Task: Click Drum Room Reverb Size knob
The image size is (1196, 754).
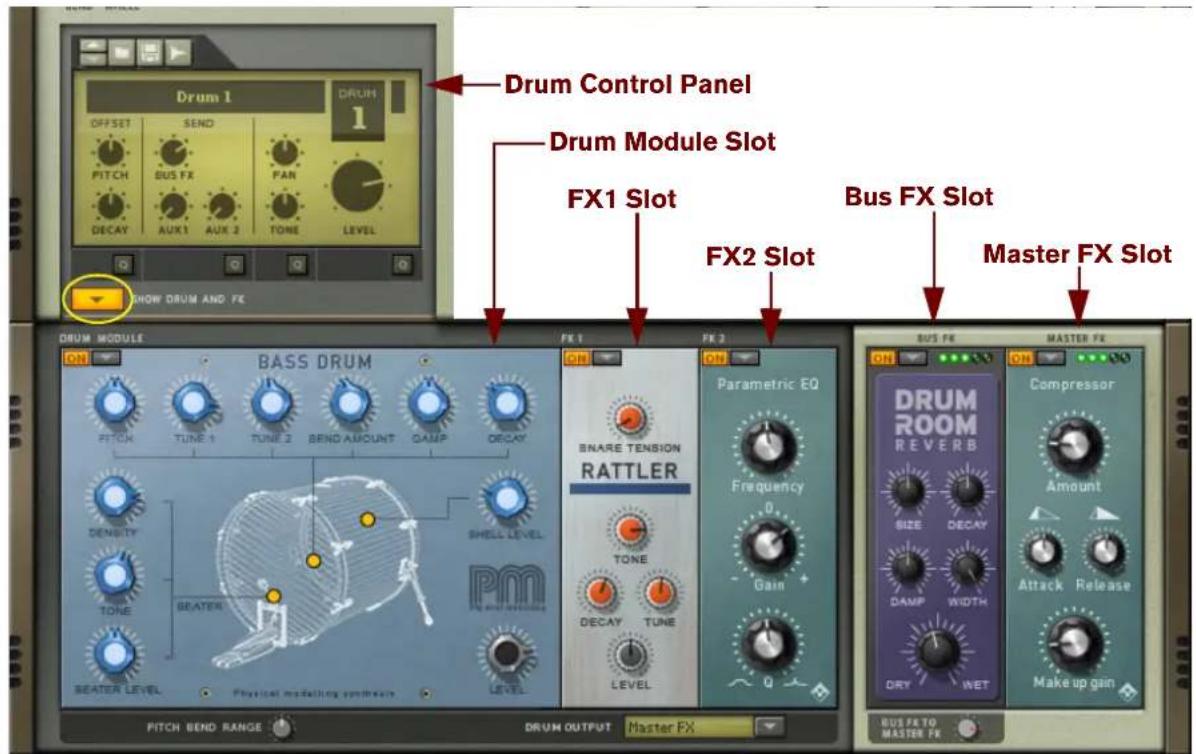Action: pyautogui.click(x=908, y=491)
